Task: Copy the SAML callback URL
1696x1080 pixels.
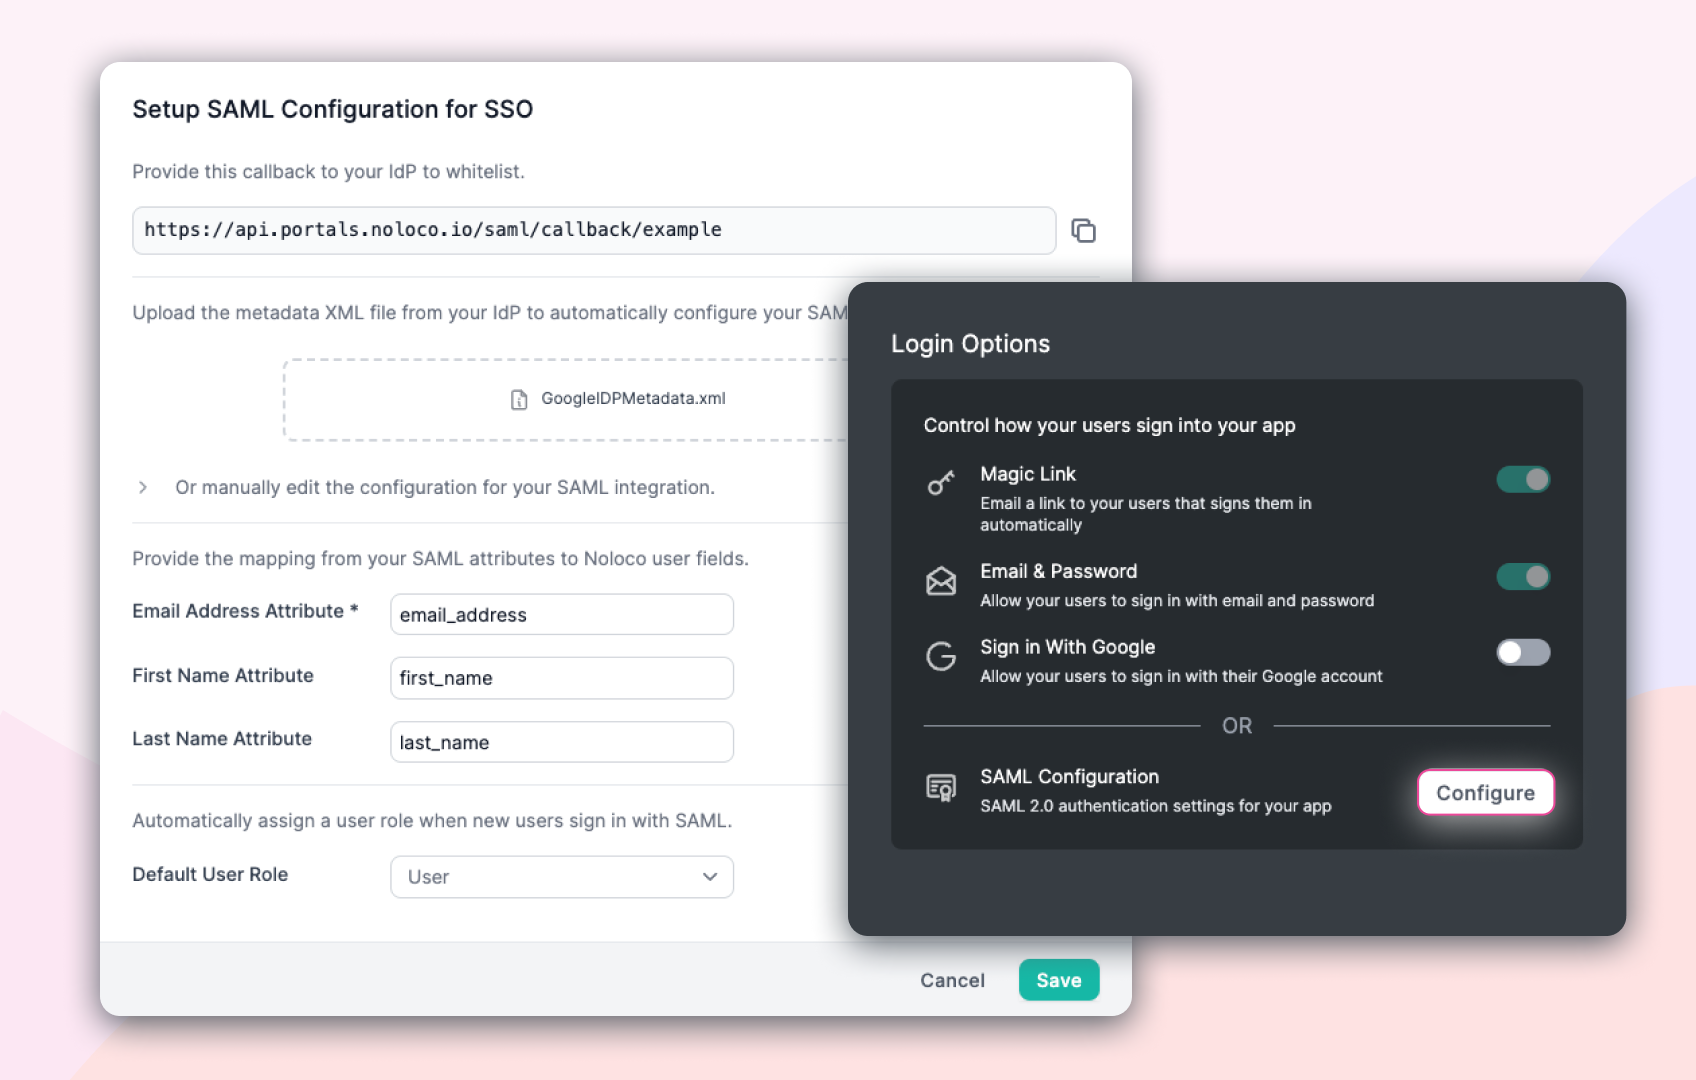Action: point(1084,231)
